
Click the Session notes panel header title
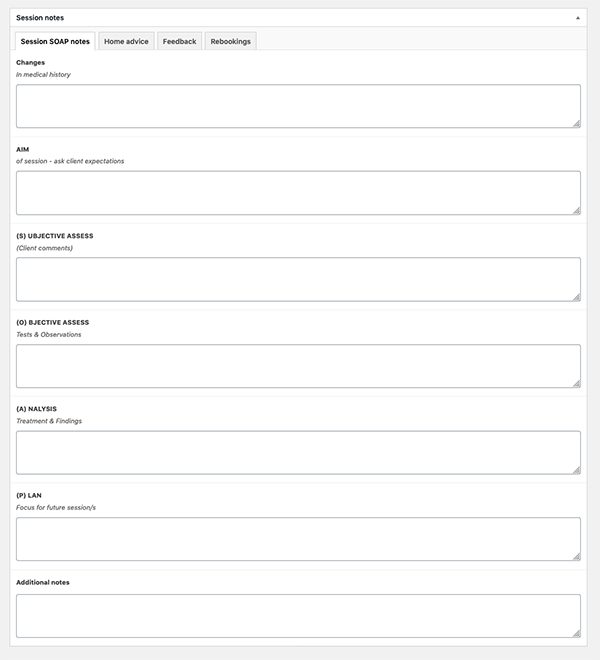[x=40, y=17]
